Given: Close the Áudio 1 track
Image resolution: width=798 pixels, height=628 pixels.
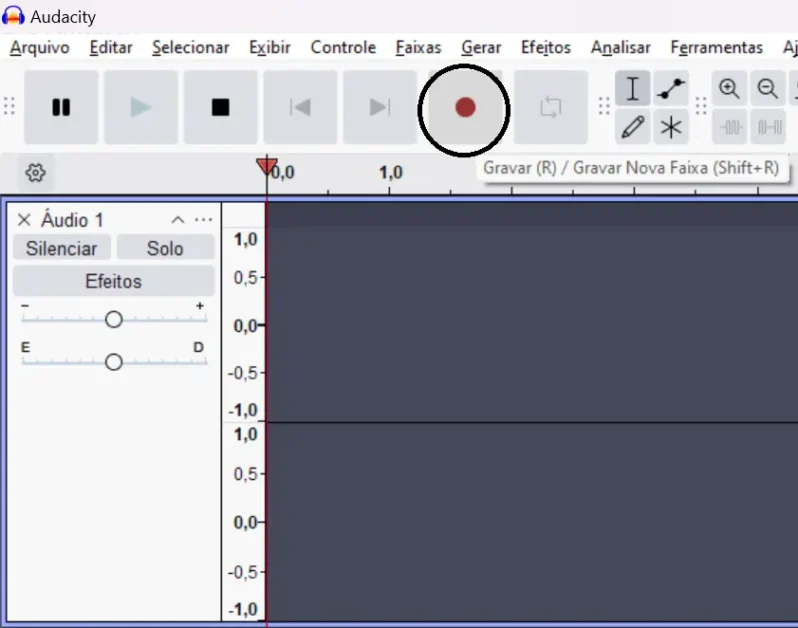Looking at the screenshot, I should tap(24, 220).
